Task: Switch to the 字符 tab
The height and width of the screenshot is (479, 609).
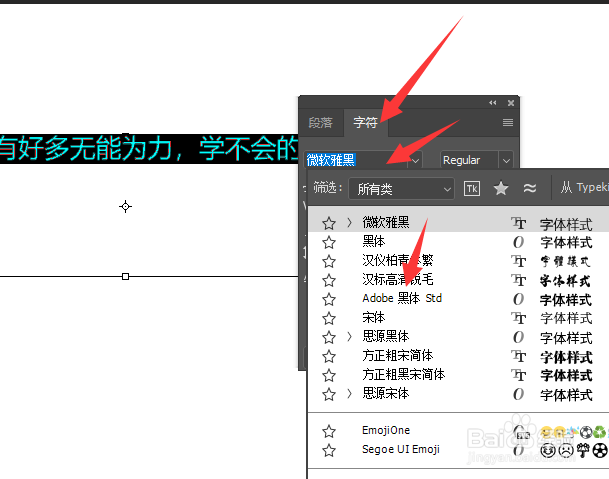Action: point(365,123)
